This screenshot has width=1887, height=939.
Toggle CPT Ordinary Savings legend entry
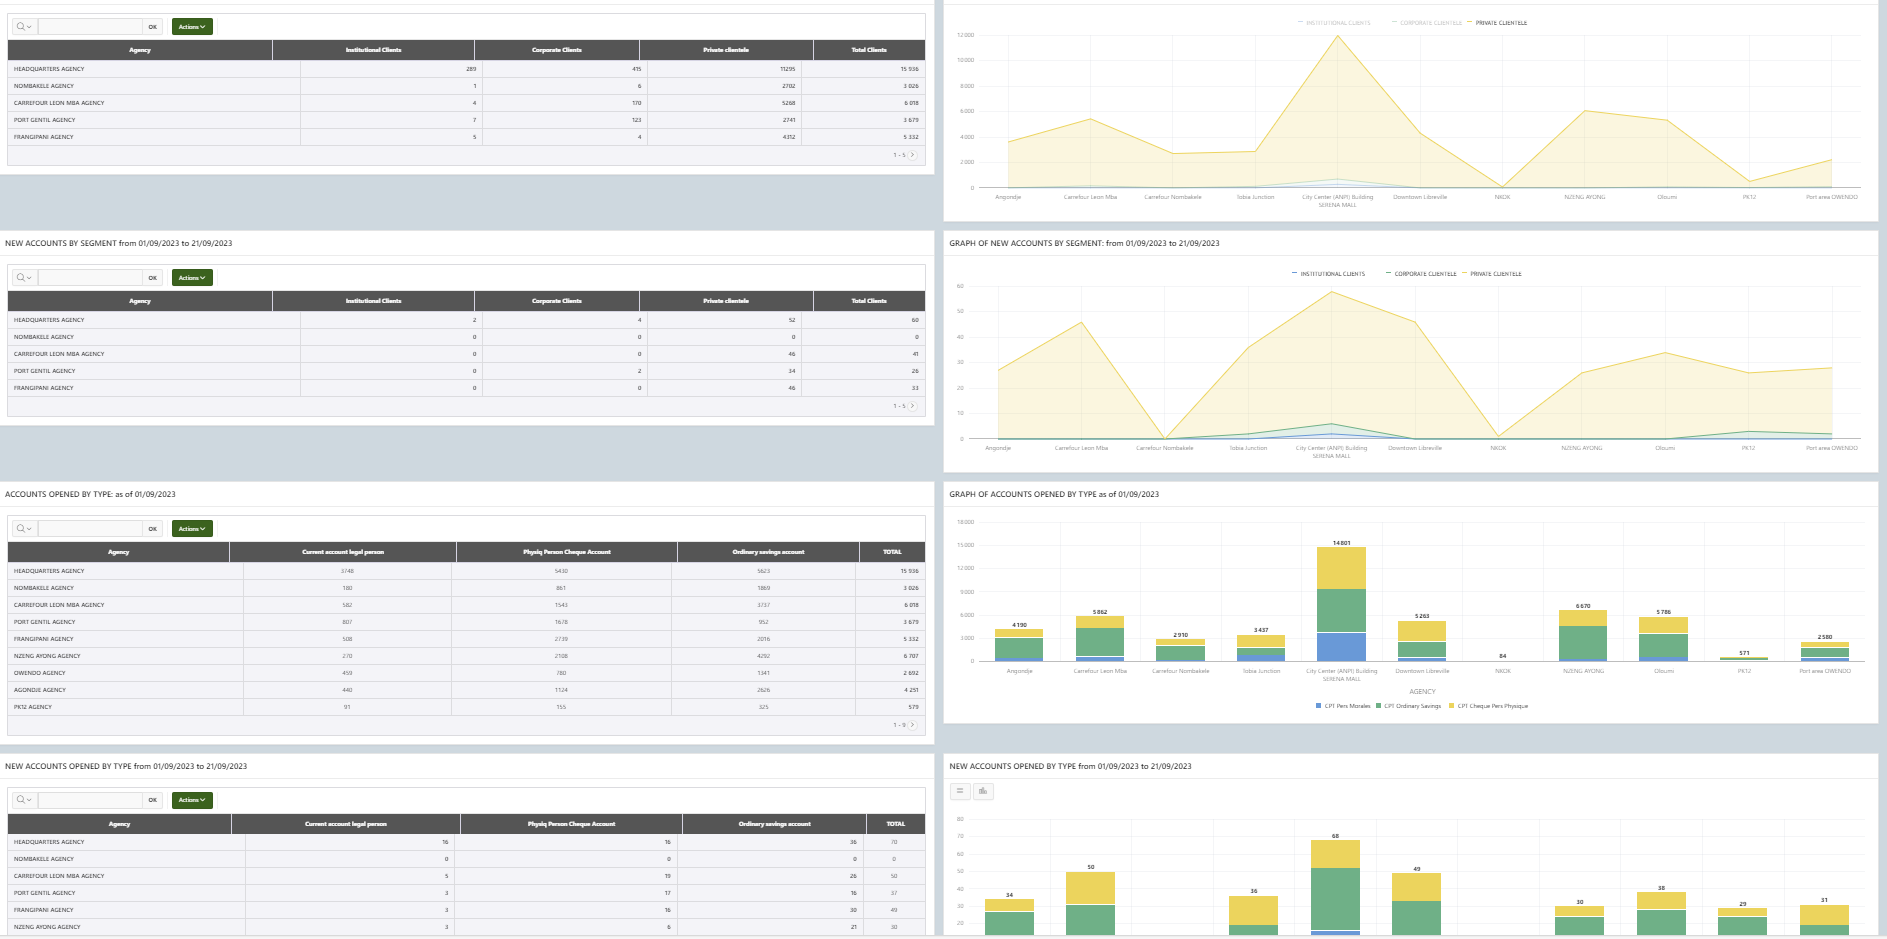[x=1409, y=706]
